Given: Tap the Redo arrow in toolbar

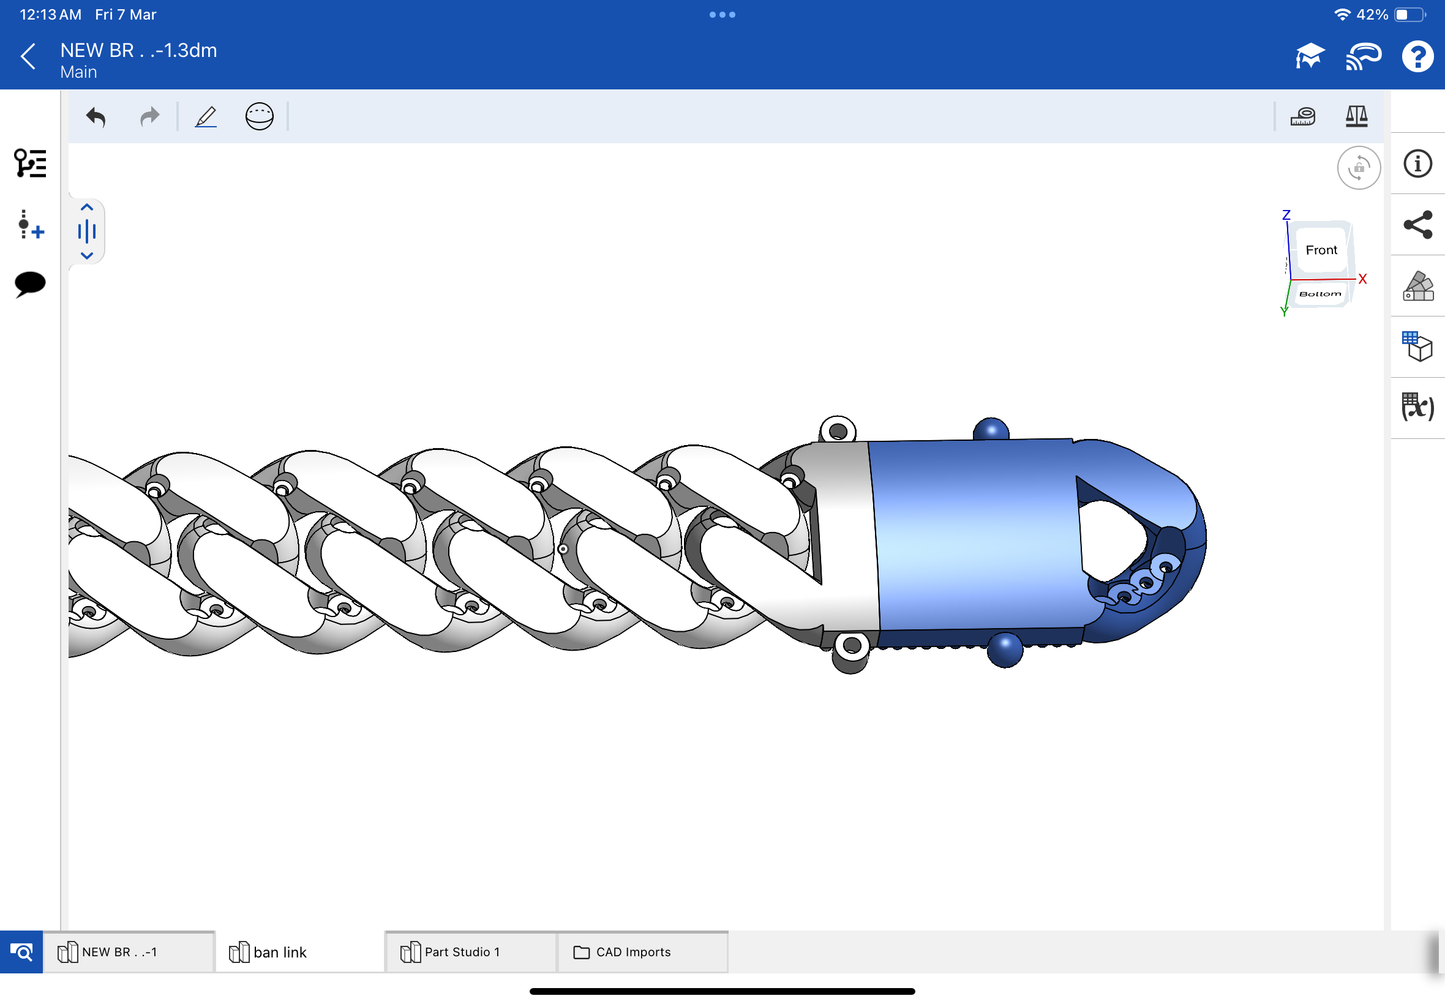Looking at the screenshot, I should tap(150, 117).
